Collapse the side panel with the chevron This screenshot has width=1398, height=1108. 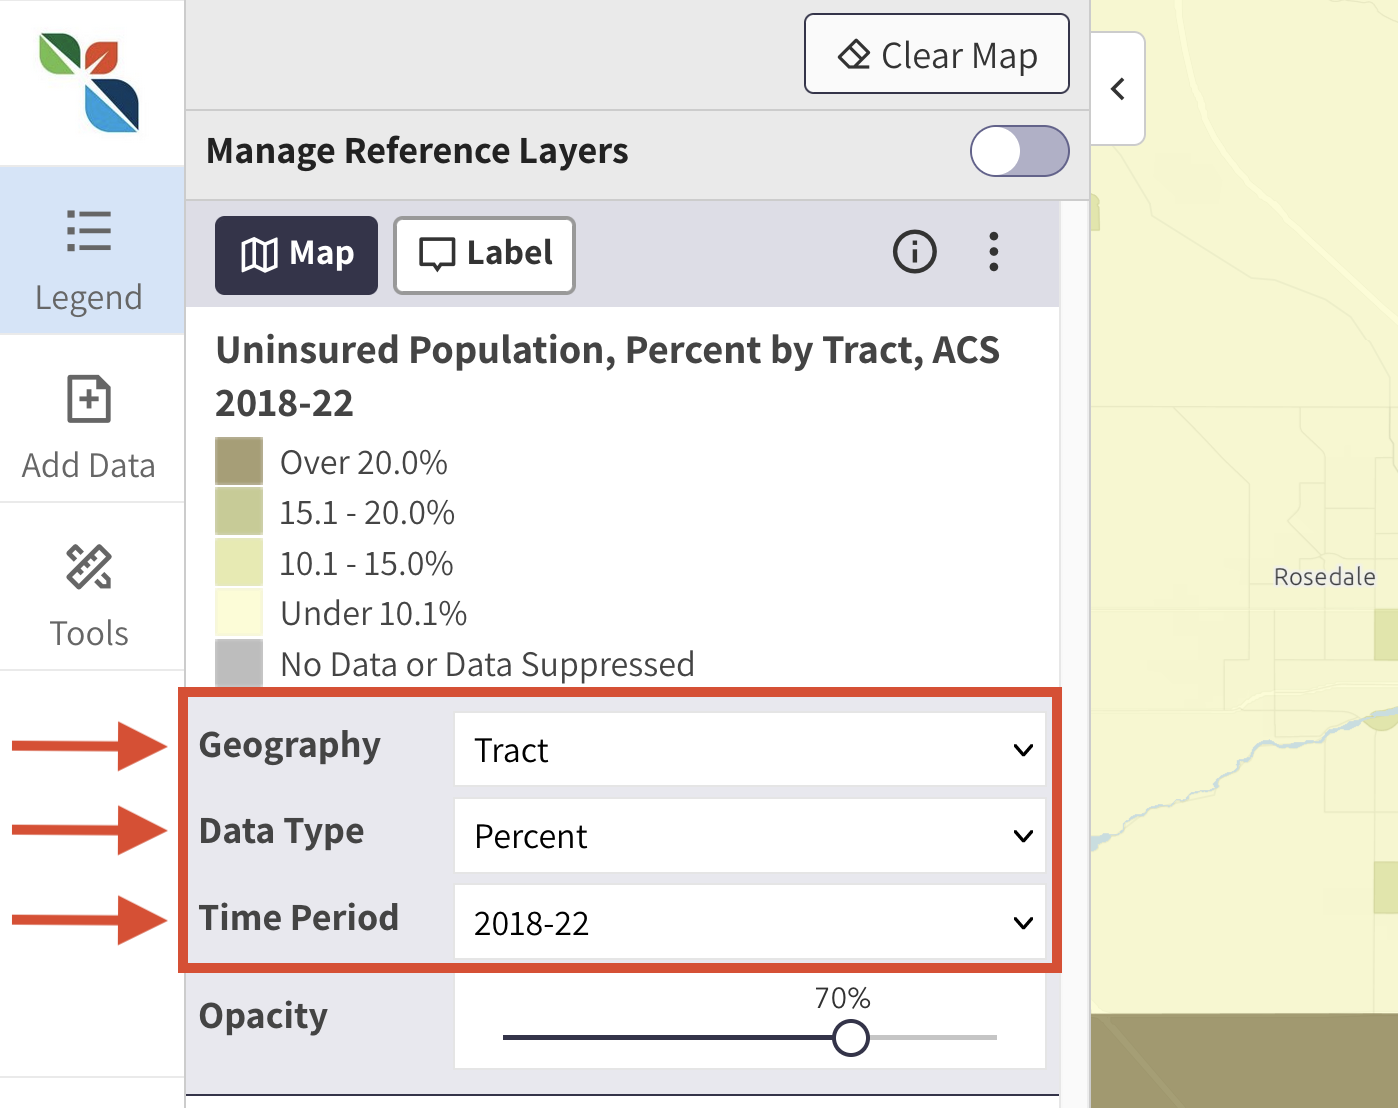click(x=1117, y=88)
